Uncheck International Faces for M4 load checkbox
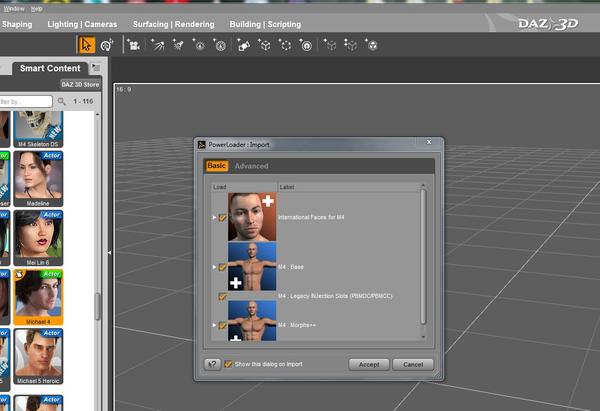This screenshot has width=600, height=411. (222, 218)
